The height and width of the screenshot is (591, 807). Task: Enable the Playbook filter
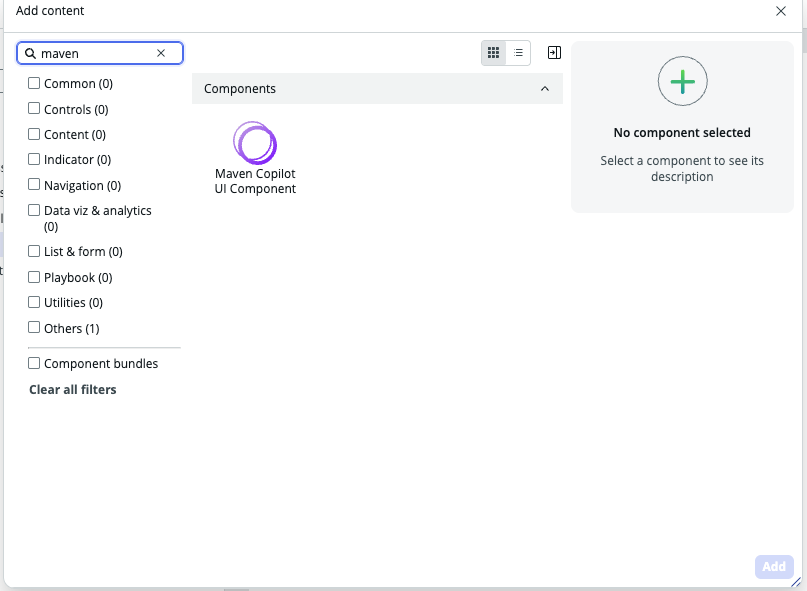[x=33, y=276]
